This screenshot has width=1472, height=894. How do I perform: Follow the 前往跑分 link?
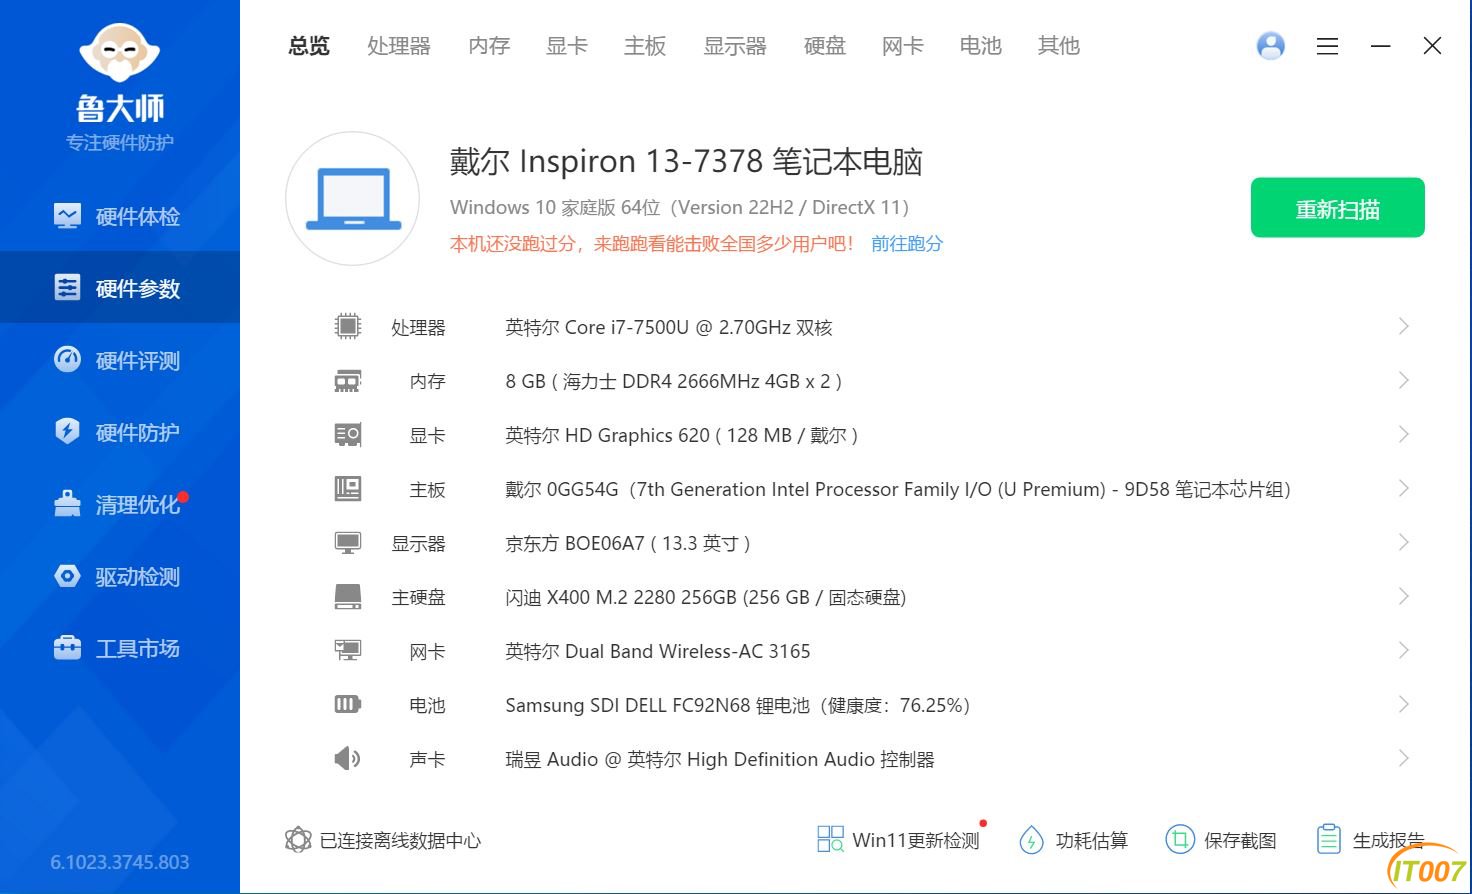click(x=907, y=244)
